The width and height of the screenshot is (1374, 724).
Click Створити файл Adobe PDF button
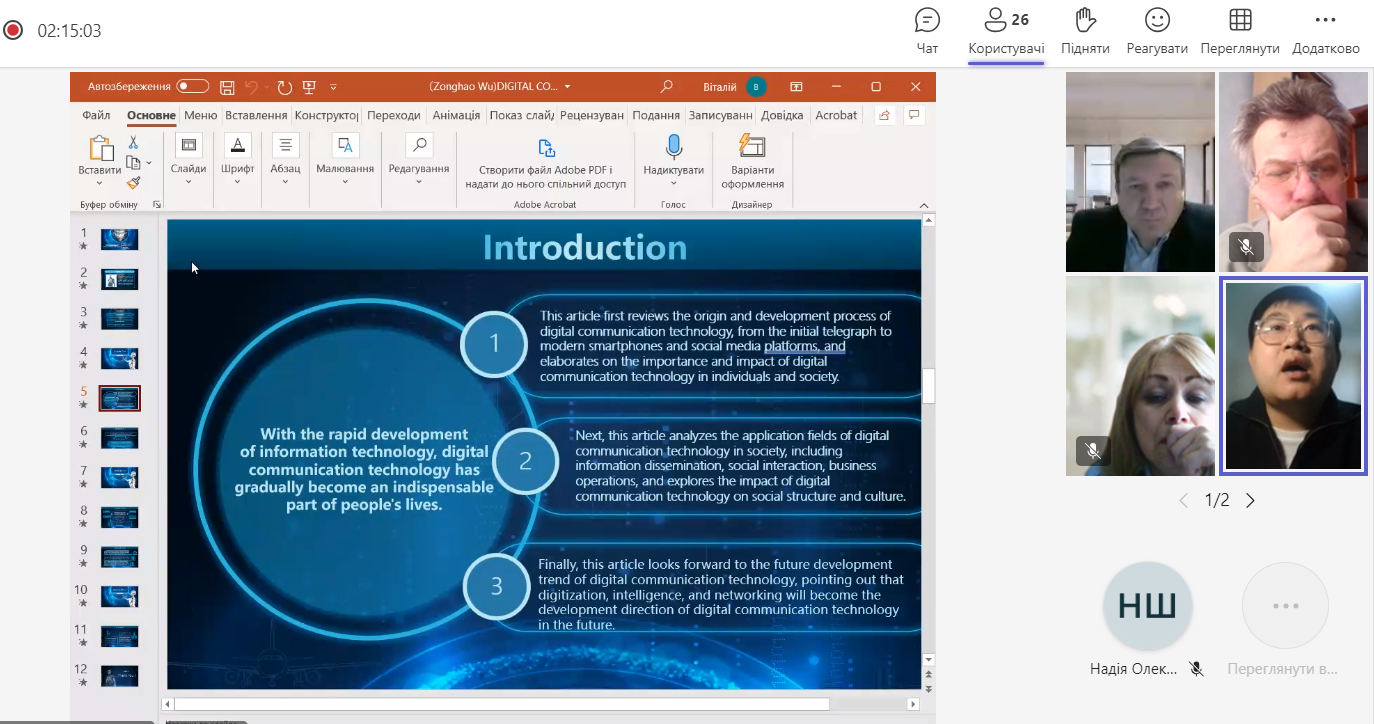click(x=546, y=162)
